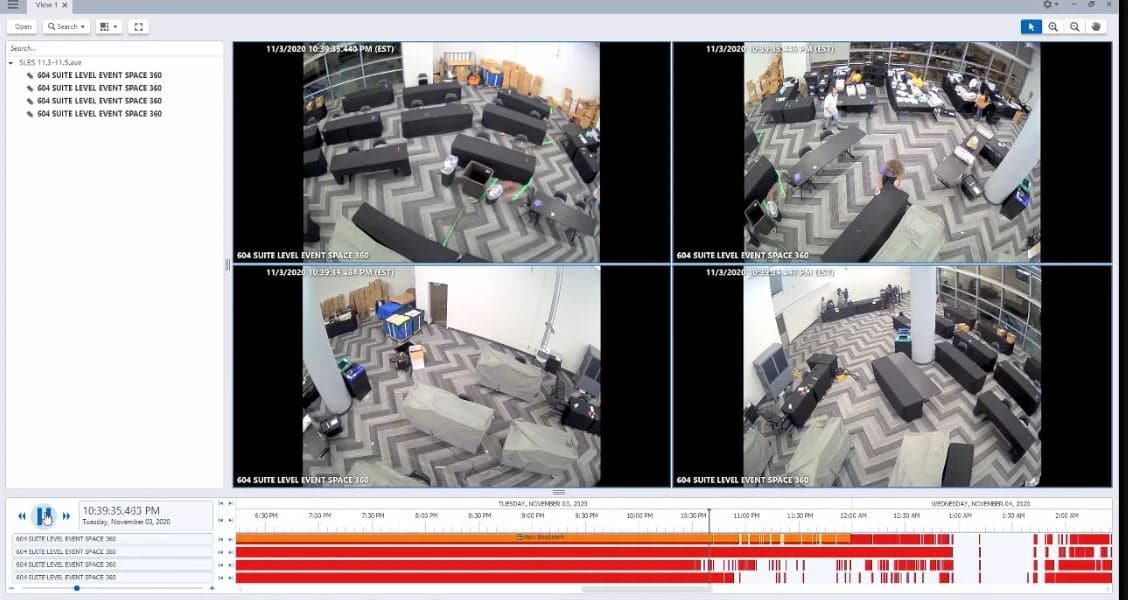1128x600 pixels.
Task: Pause video playback
Action: coord(44,516)
